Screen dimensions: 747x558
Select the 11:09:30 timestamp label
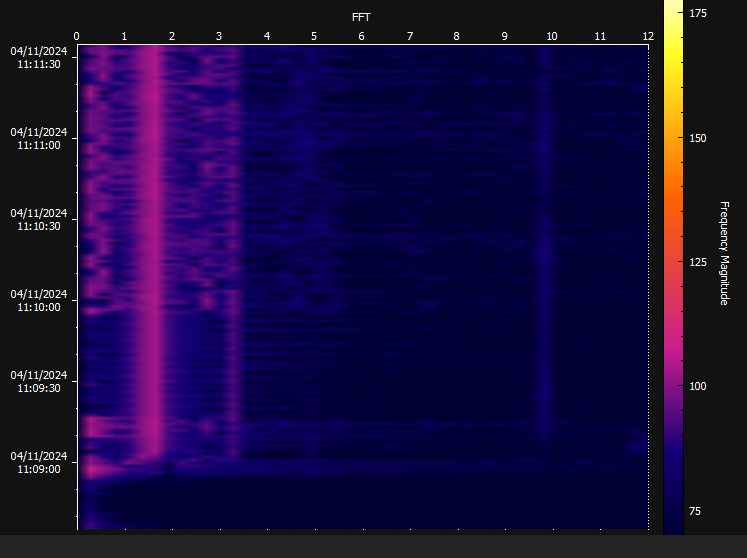(39, 382)
